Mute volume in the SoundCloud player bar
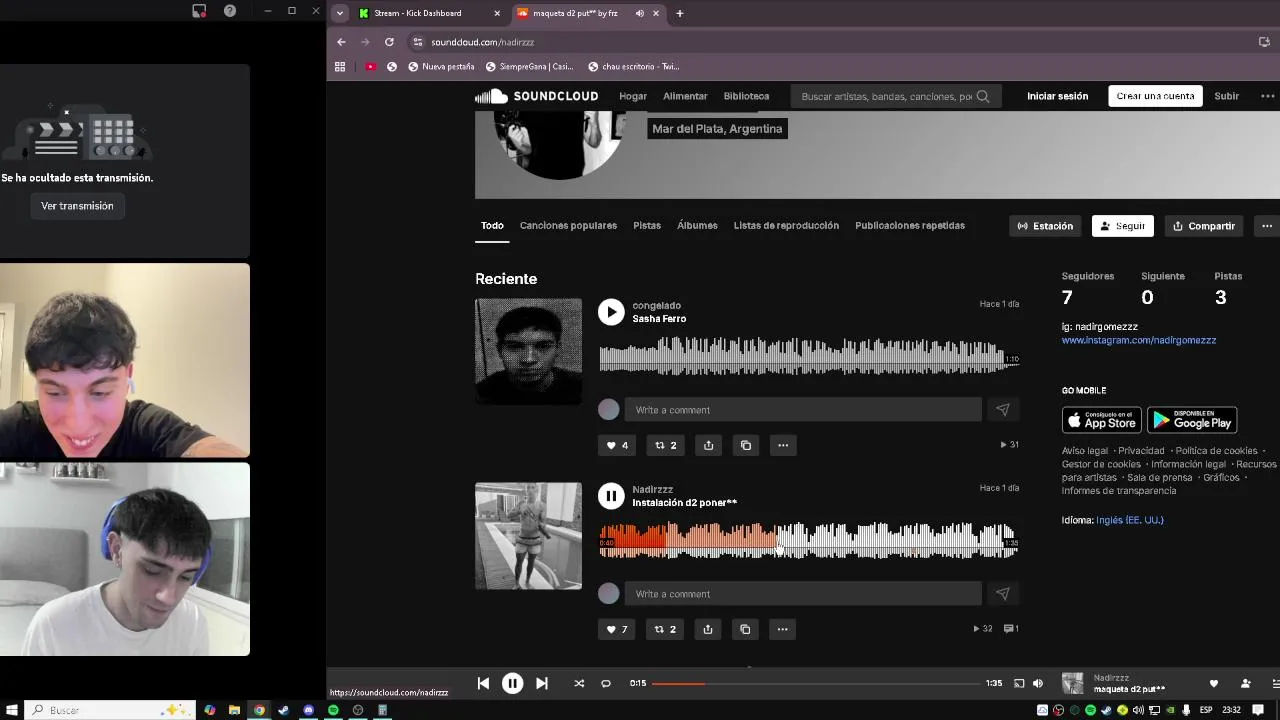Viewport: 1280px width, 720px height. (x=1038, y=684)
